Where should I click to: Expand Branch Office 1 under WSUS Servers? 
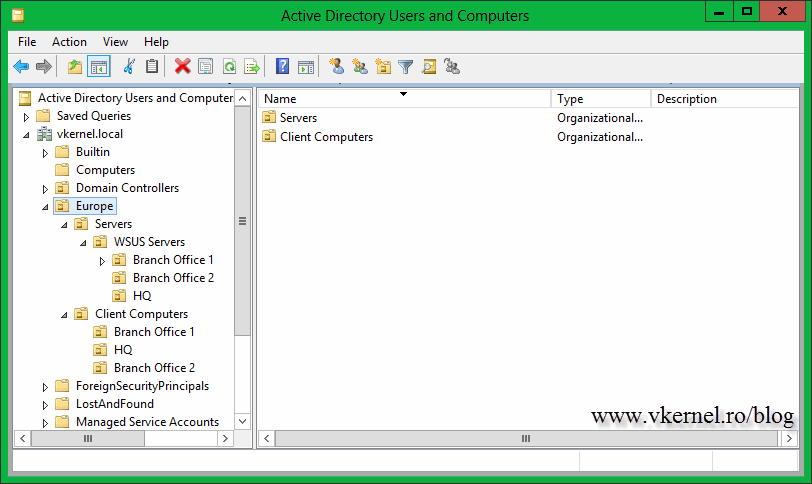(102, 261)
